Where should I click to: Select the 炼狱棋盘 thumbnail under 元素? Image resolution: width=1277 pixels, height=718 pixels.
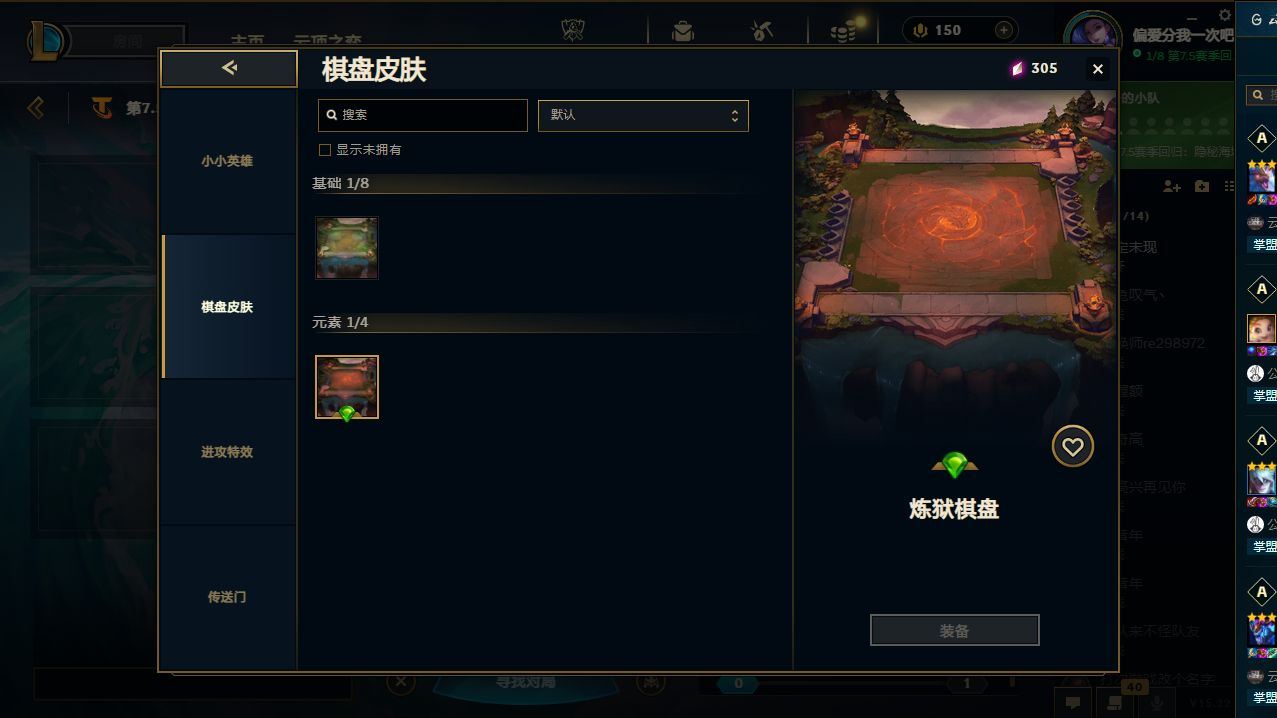347,387
